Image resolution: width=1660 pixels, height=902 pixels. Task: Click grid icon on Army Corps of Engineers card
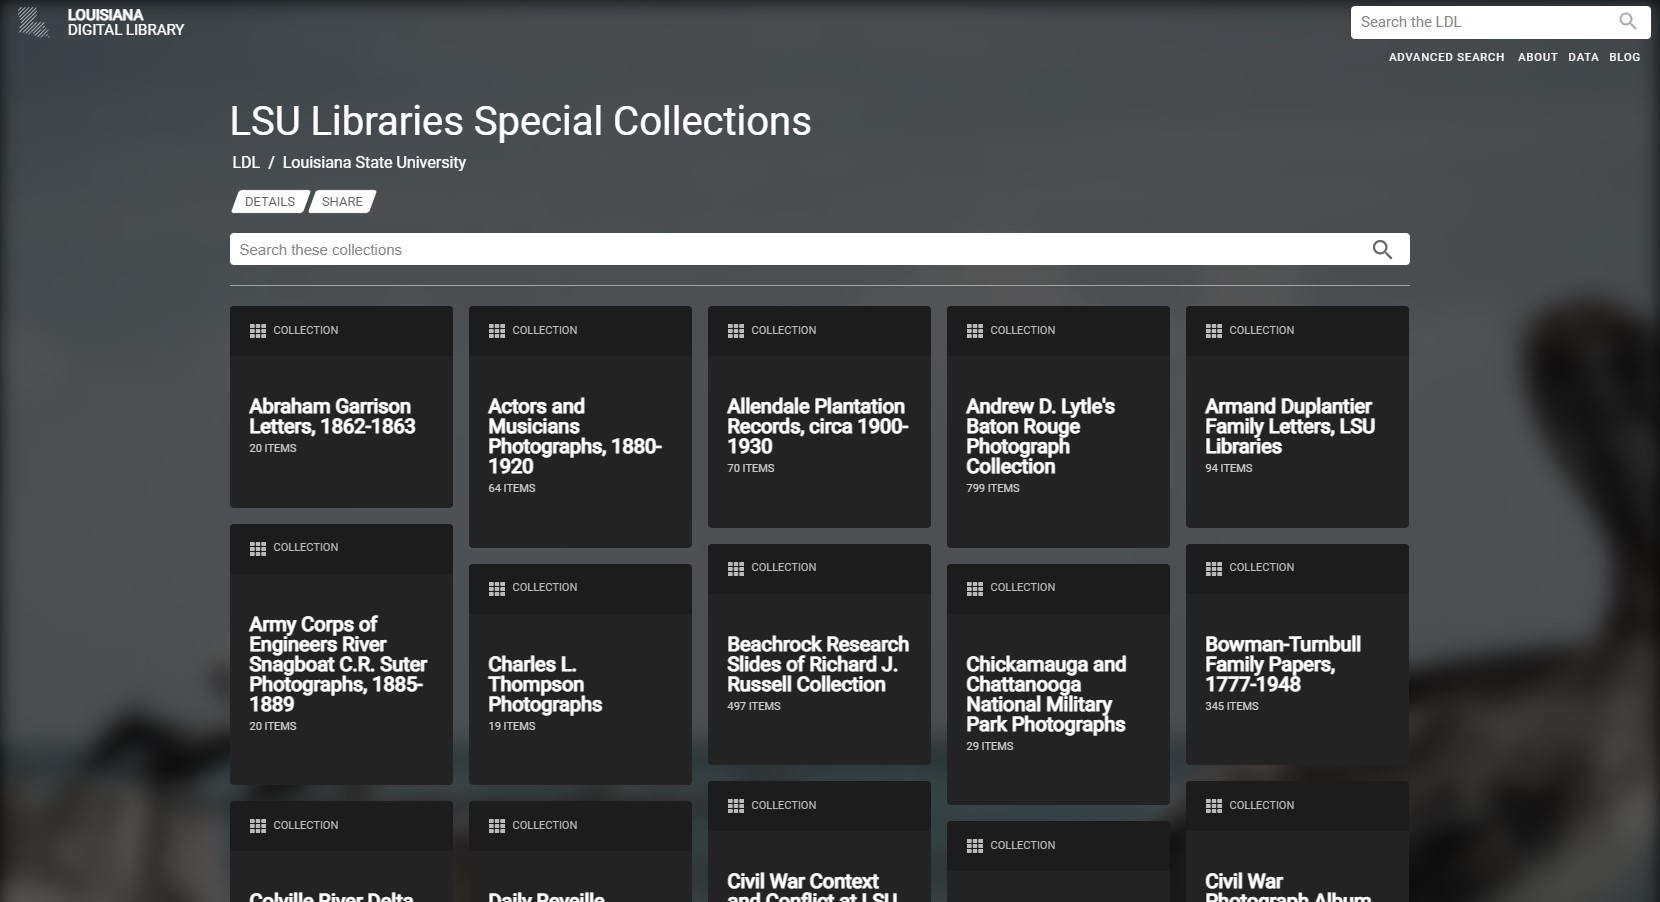coord(258,548)
